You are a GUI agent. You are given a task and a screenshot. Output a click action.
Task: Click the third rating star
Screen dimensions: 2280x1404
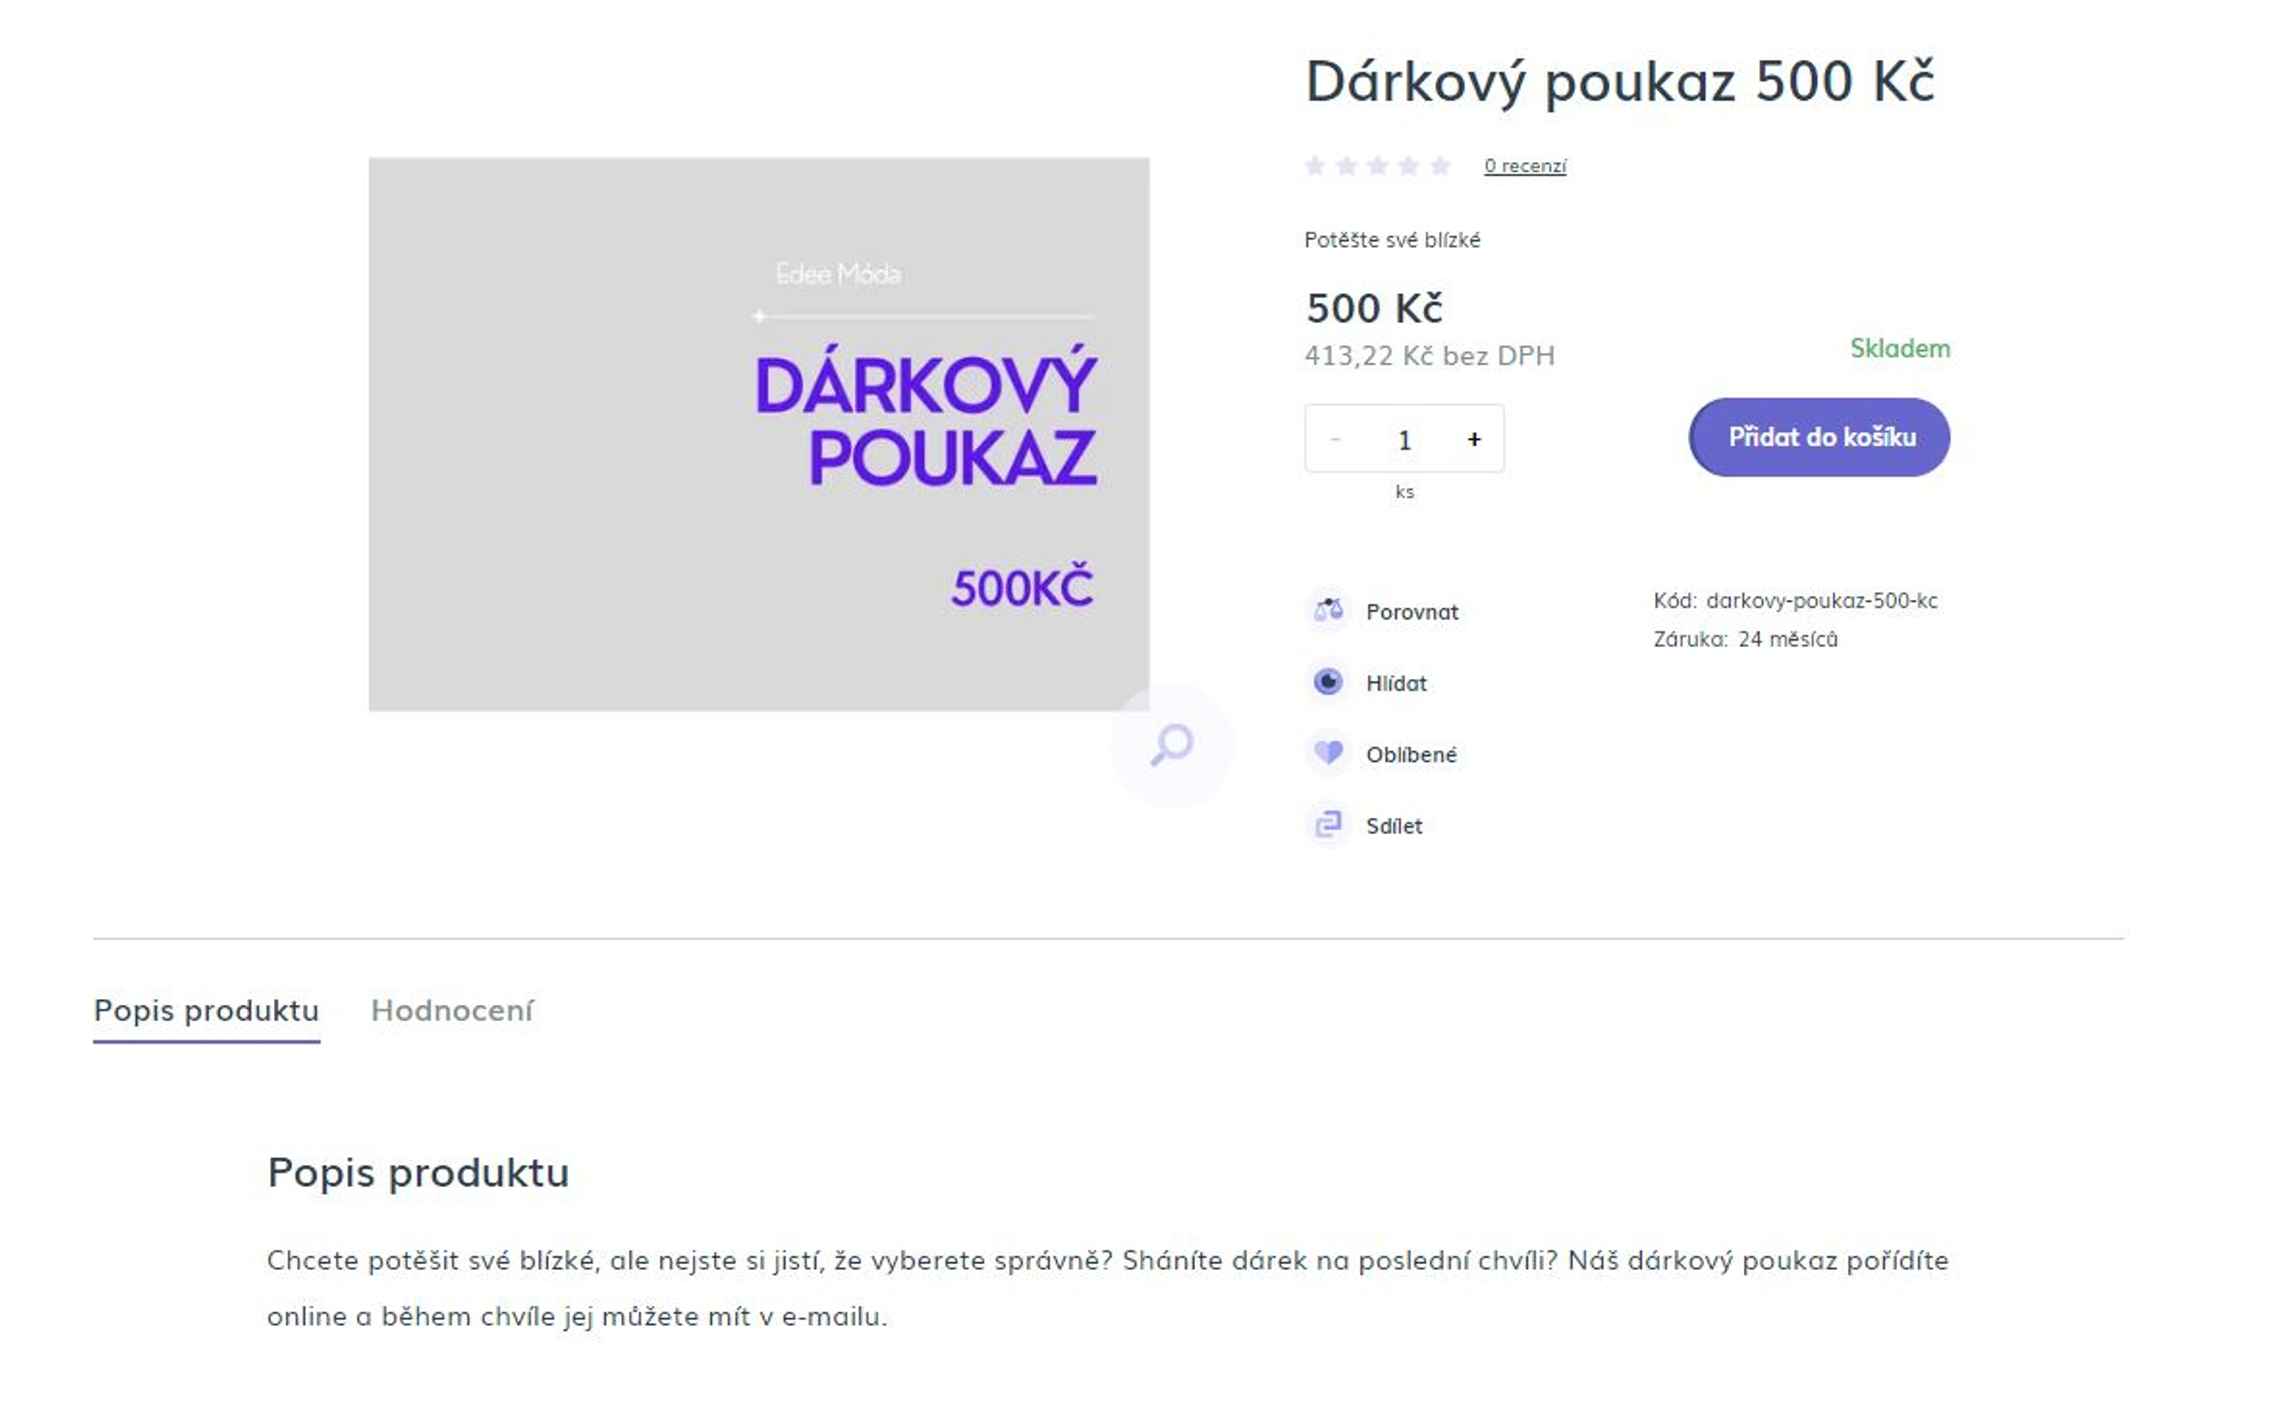point(1378,166)
